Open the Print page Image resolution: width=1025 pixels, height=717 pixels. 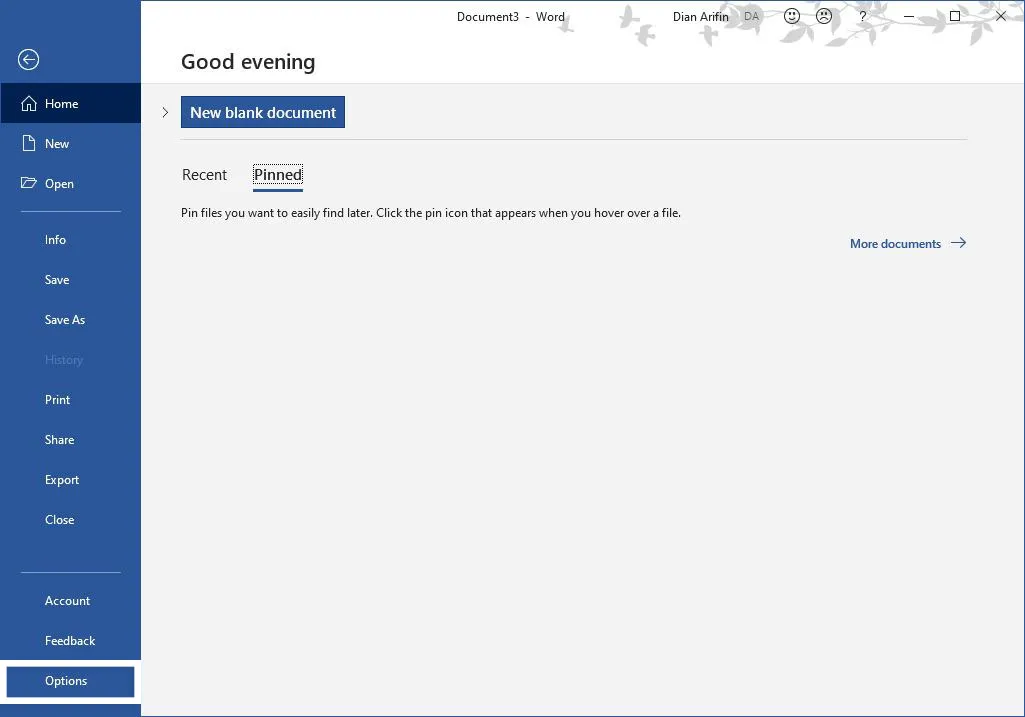57,399
